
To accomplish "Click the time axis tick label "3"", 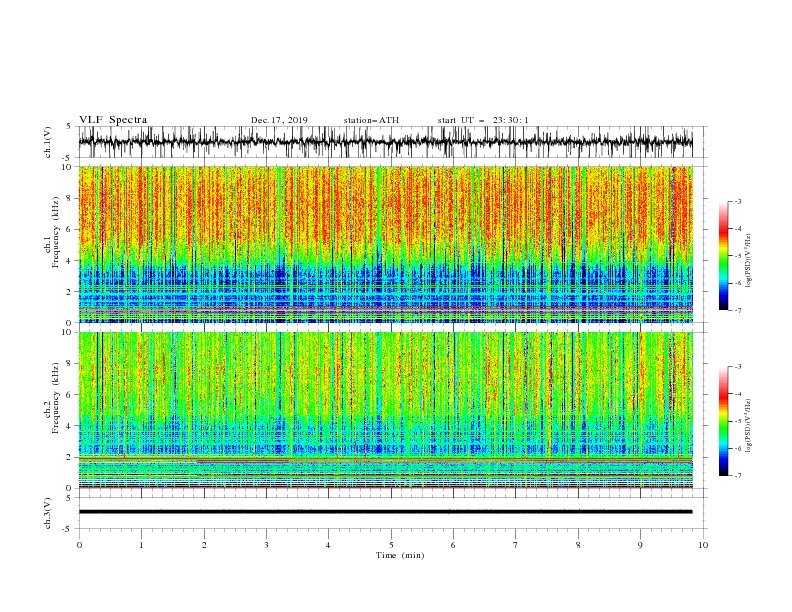I will (266, 545).
